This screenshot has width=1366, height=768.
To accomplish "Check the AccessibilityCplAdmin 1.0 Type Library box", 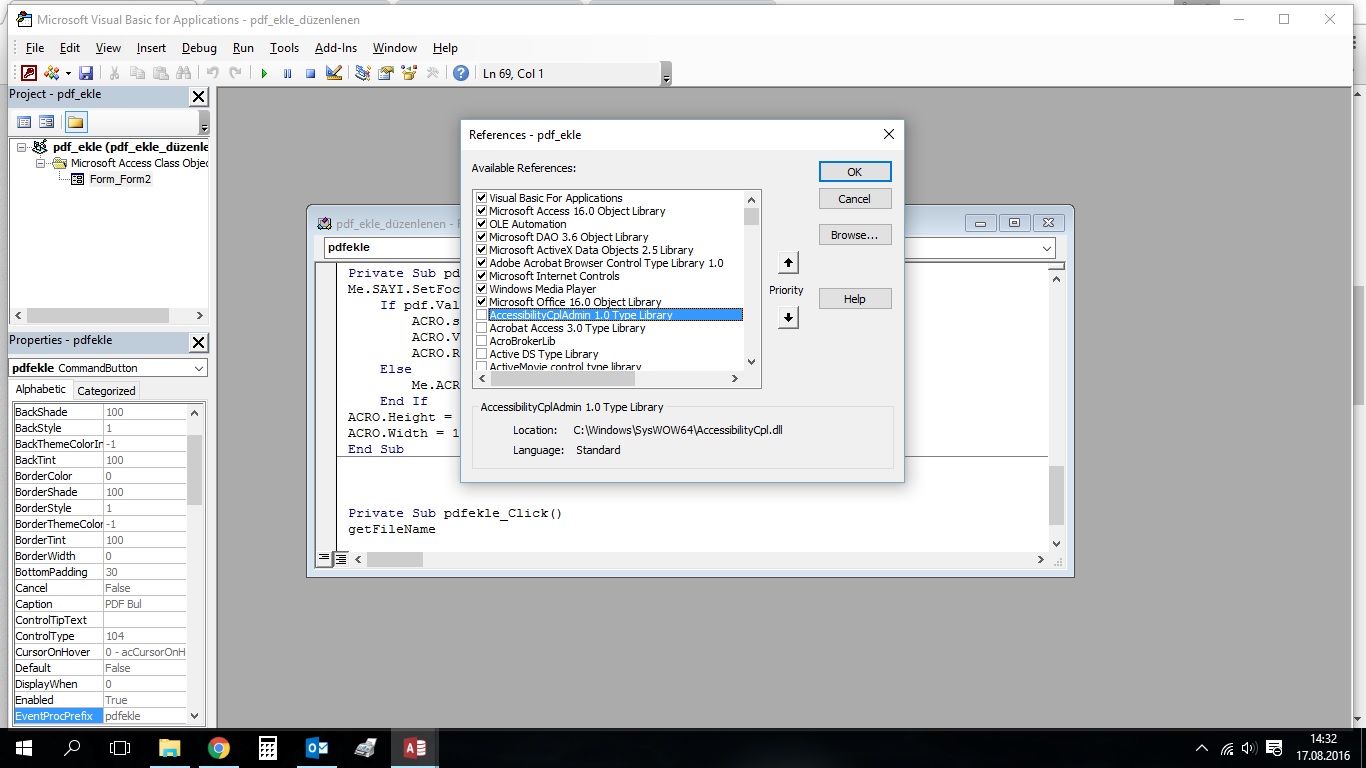I will coord(482,315).
